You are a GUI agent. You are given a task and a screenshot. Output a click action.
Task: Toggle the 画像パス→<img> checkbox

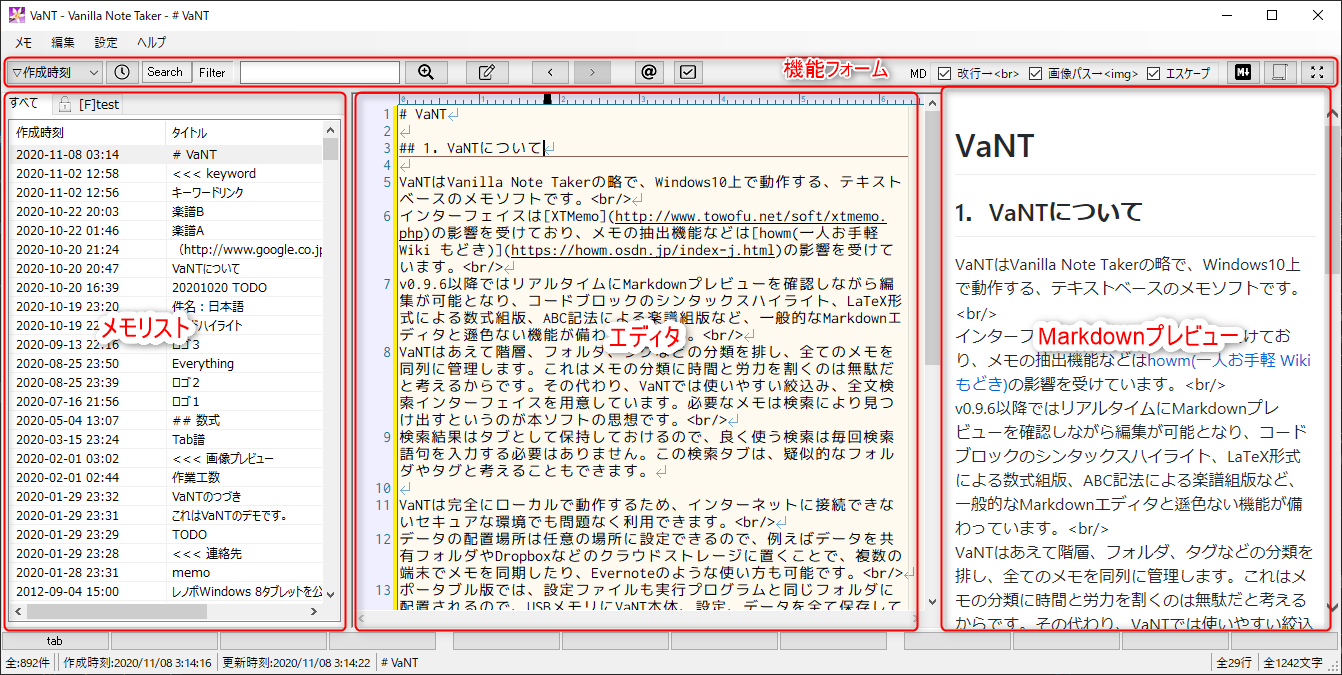(x=1035, y=73)
